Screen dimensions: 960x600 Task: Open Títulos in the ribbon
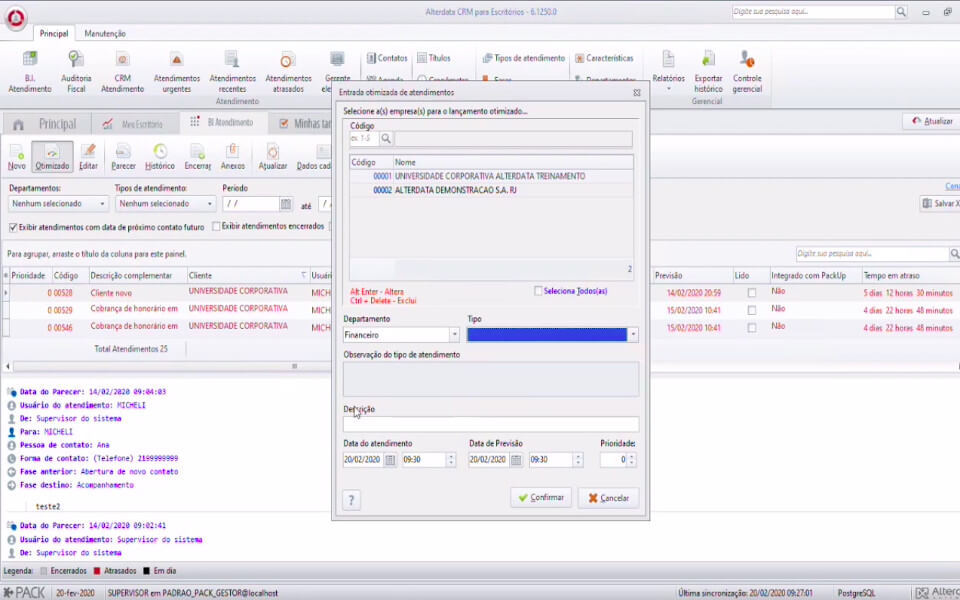[433, 58]
